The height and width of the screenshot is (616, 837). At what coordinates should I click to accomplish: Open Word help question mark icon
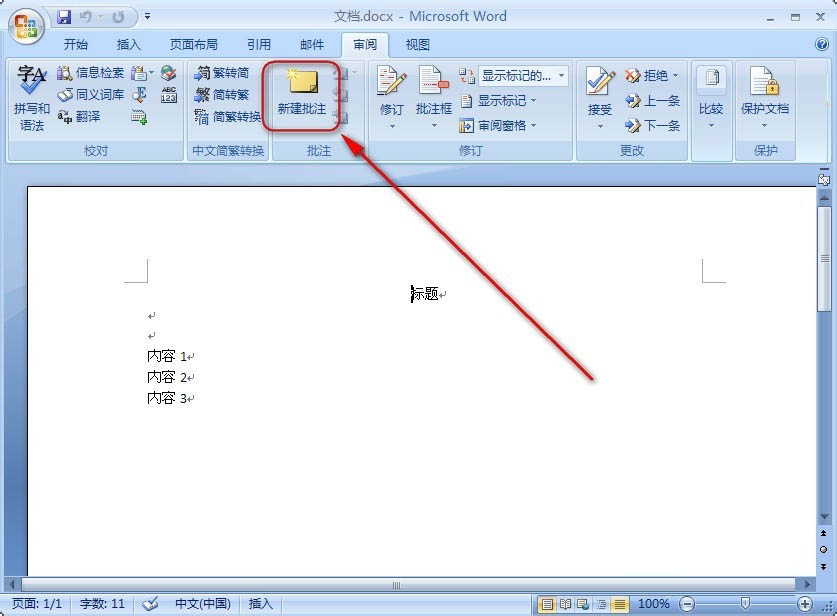point(822,44)
